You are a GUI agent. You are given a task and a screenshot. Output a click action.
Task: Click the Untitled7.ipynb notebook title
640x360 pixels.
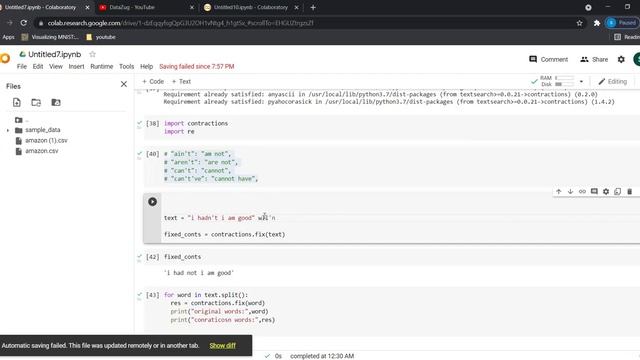click(55, 54)
